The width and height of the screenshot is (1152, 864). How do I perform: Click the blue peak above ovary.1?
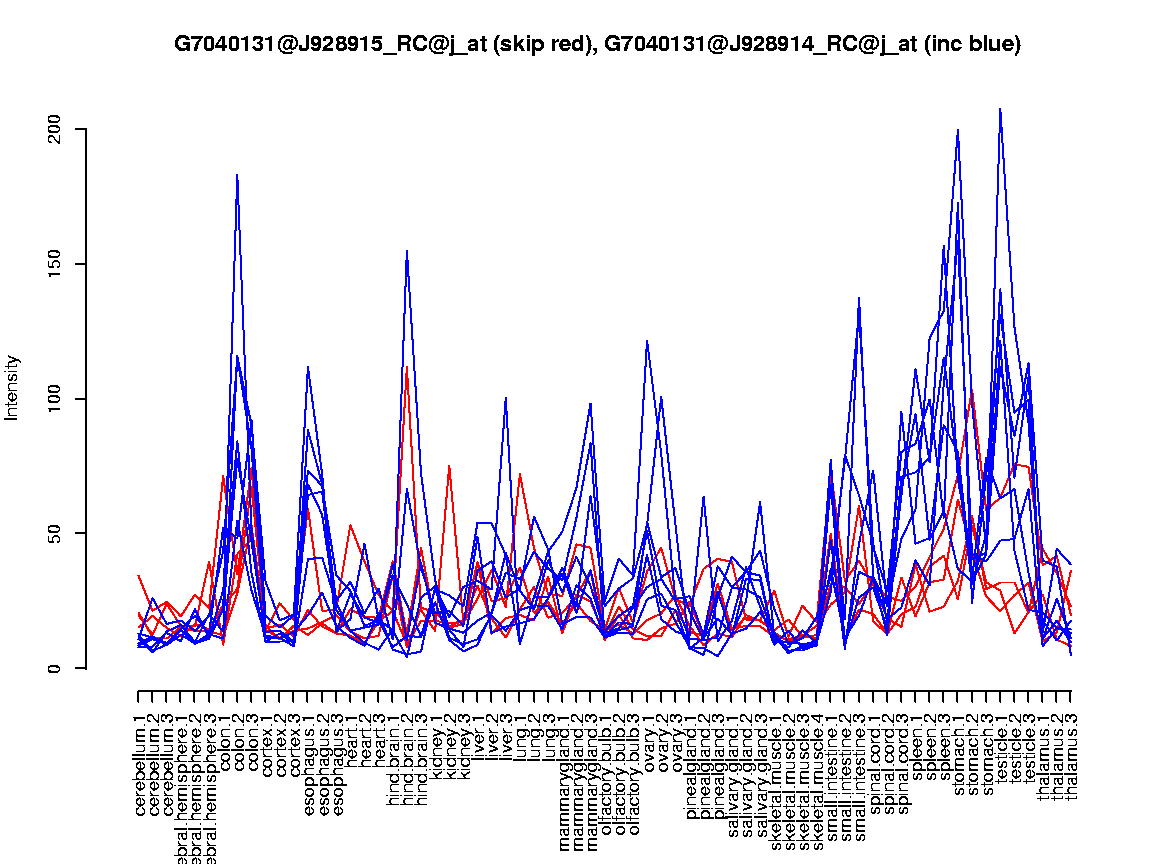coord(647,341)
